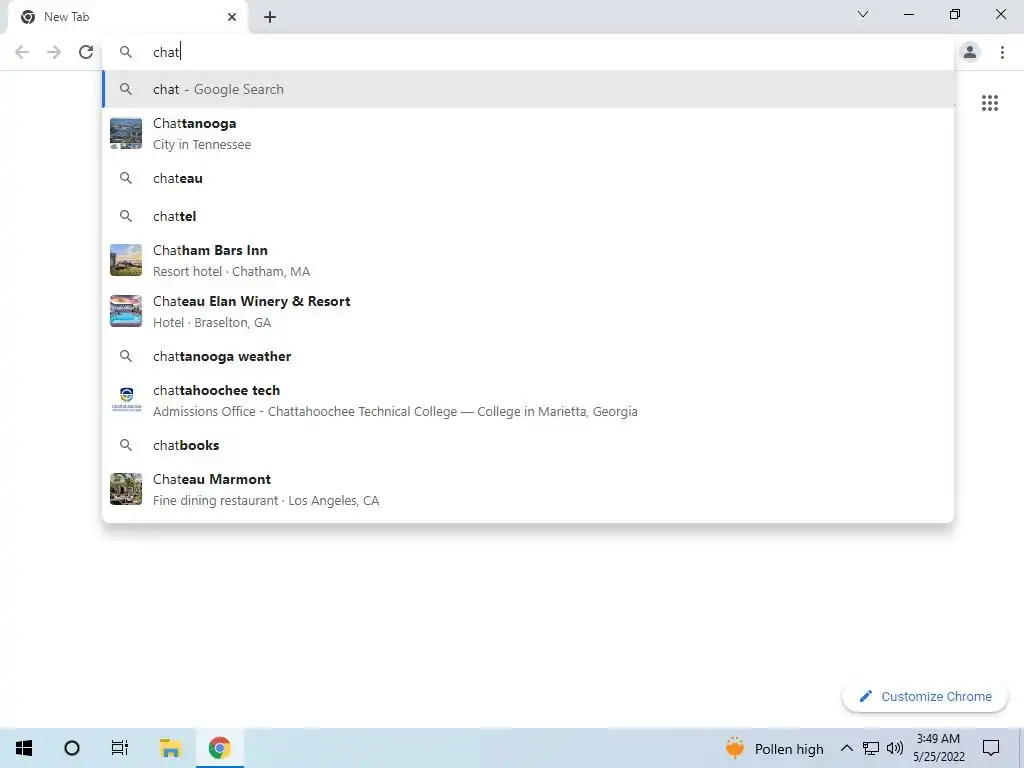
Task: Click search icon beside 'chattel'
Action: pyautogui.click(x=126, y=216)
